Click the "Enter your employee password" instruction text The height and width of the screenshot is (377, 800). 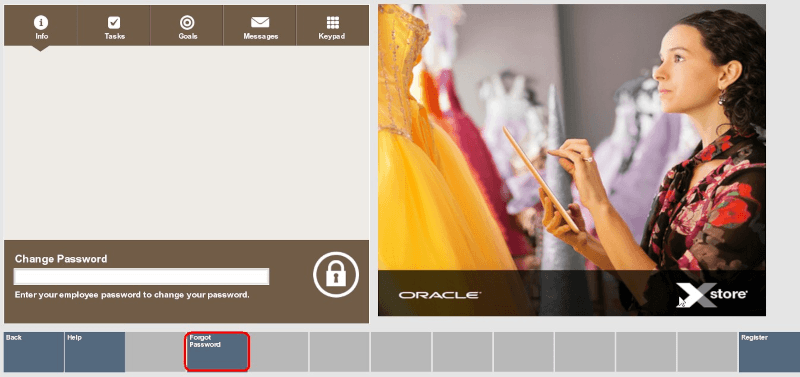(132, 295)
